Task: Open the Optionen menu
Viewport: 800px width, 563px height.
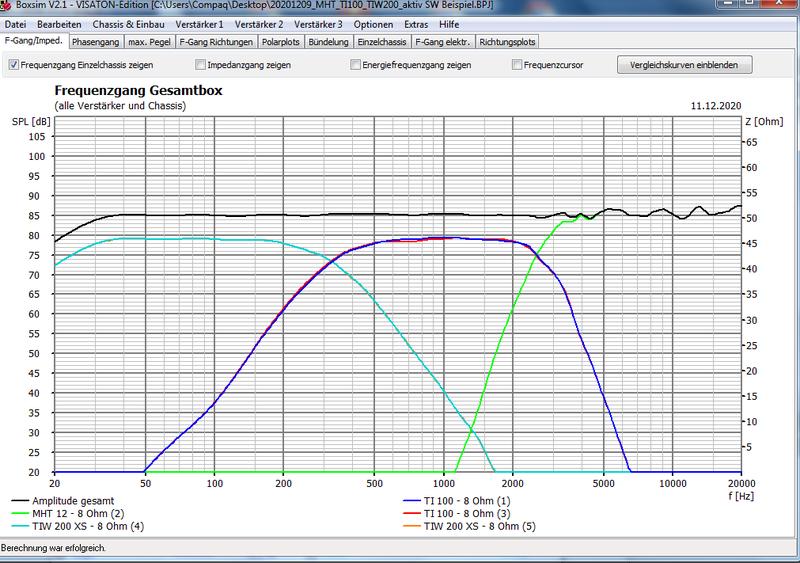Action: (374, 23)
